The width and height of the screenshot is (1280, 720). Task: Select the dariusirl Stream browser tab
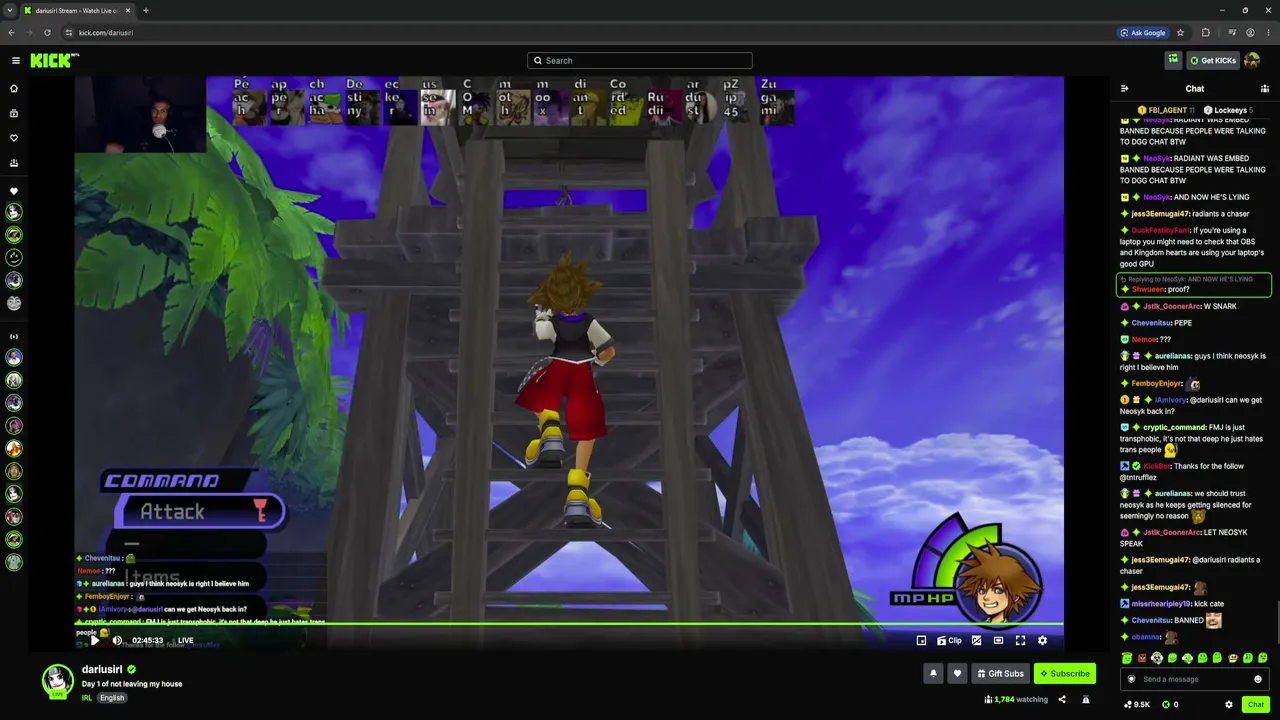[x=78, y=11]
